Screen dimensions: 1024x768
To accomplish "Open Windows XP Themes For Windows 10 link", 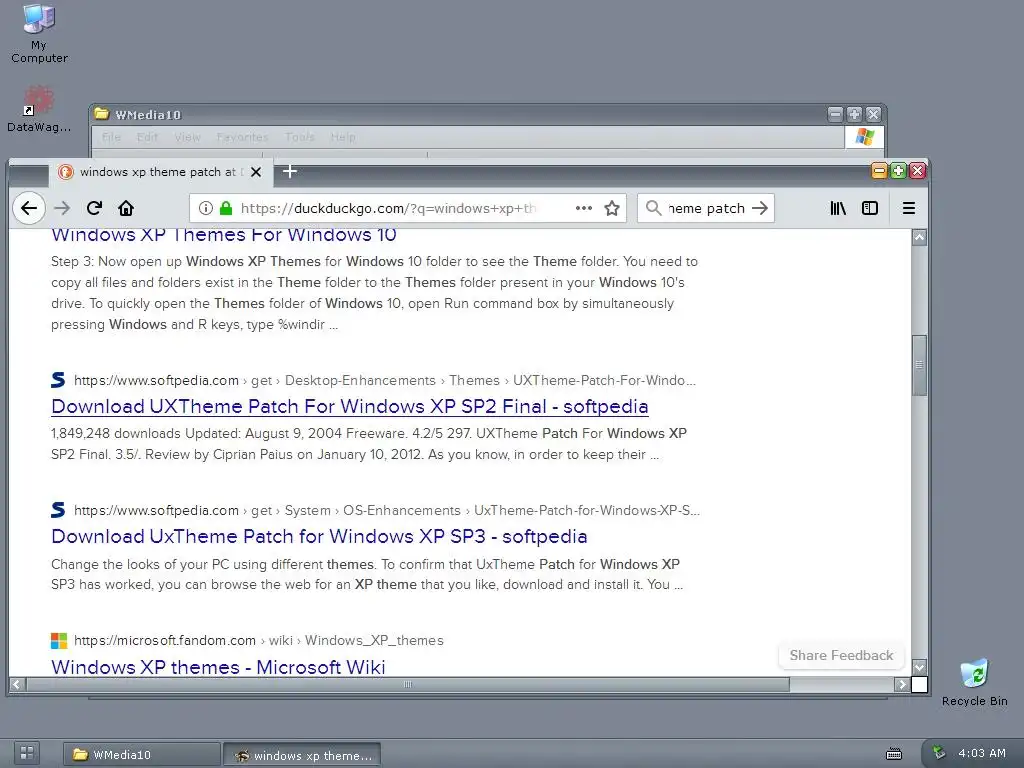I will (223, 235).
